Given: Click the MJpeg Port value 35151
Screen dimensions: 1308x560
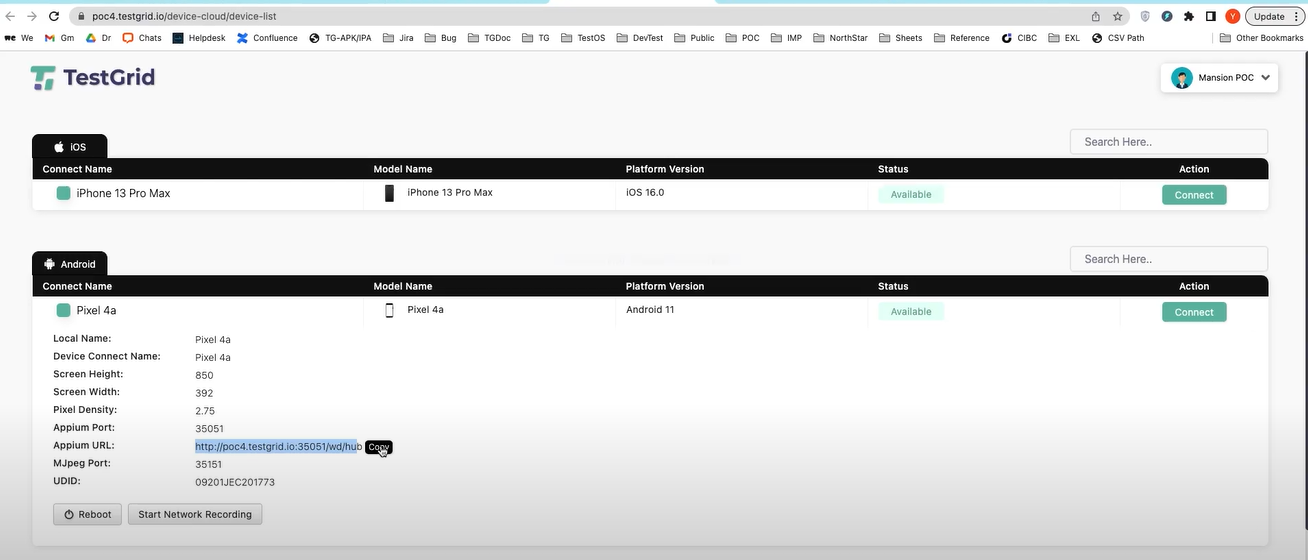Looking at the screenshot, I should click(209, 464).
